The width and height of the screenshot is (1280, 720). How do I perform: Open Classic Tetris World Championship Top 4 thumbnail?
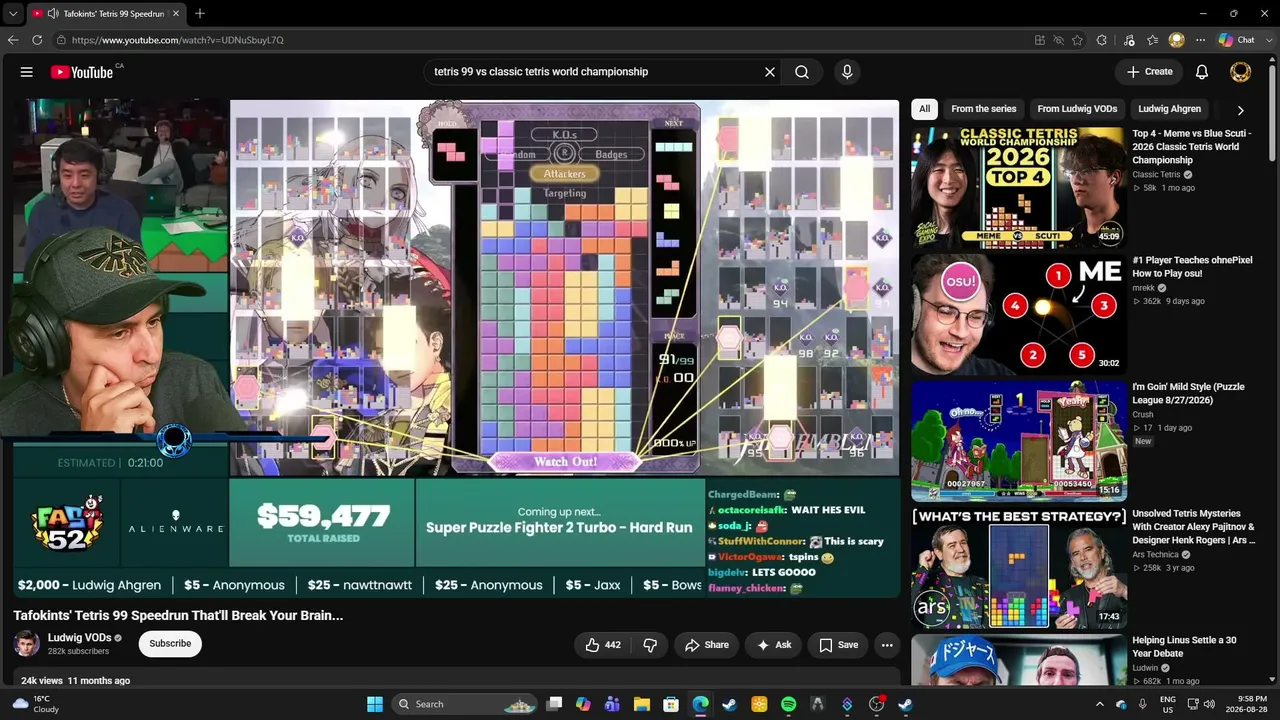1018,187
